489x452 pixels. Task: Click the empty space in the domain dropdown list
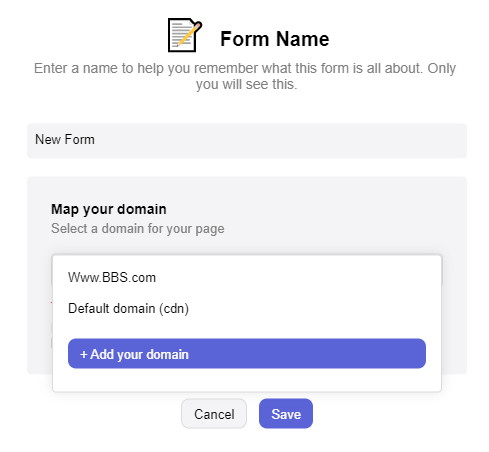pyautogui.click(x=247, y=380)
